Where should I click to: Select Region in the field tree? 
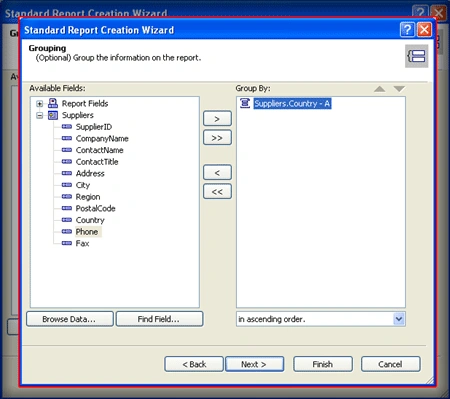88,197
